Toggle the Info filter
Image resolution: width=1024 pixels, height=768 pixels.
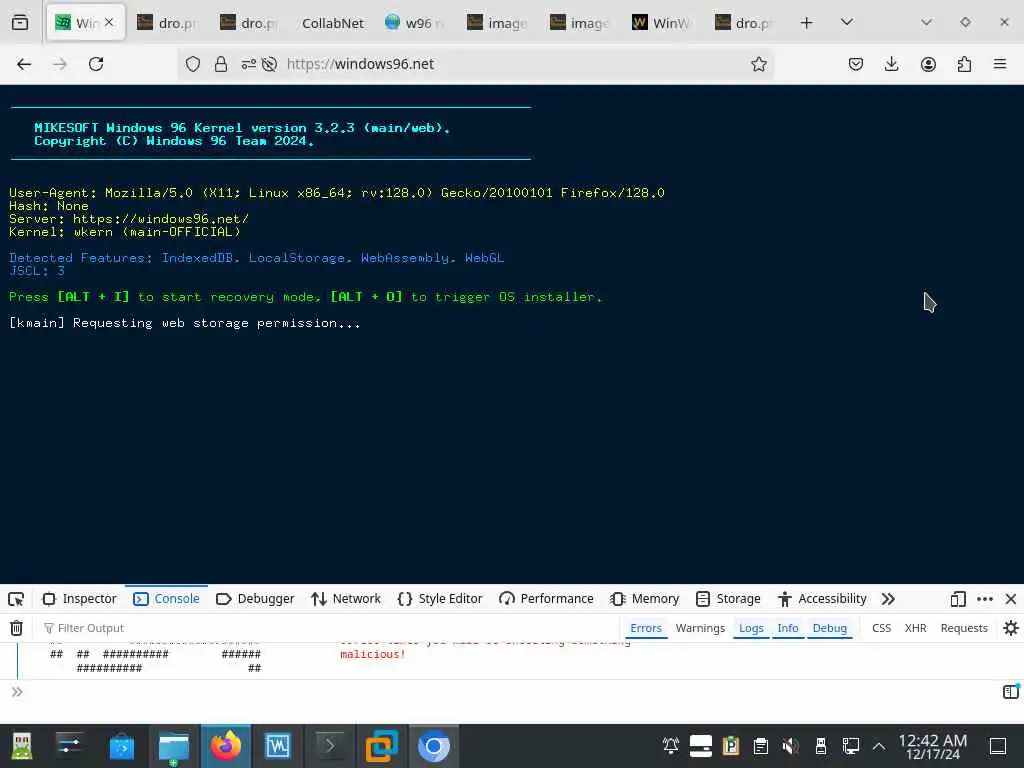click(788, 628)
